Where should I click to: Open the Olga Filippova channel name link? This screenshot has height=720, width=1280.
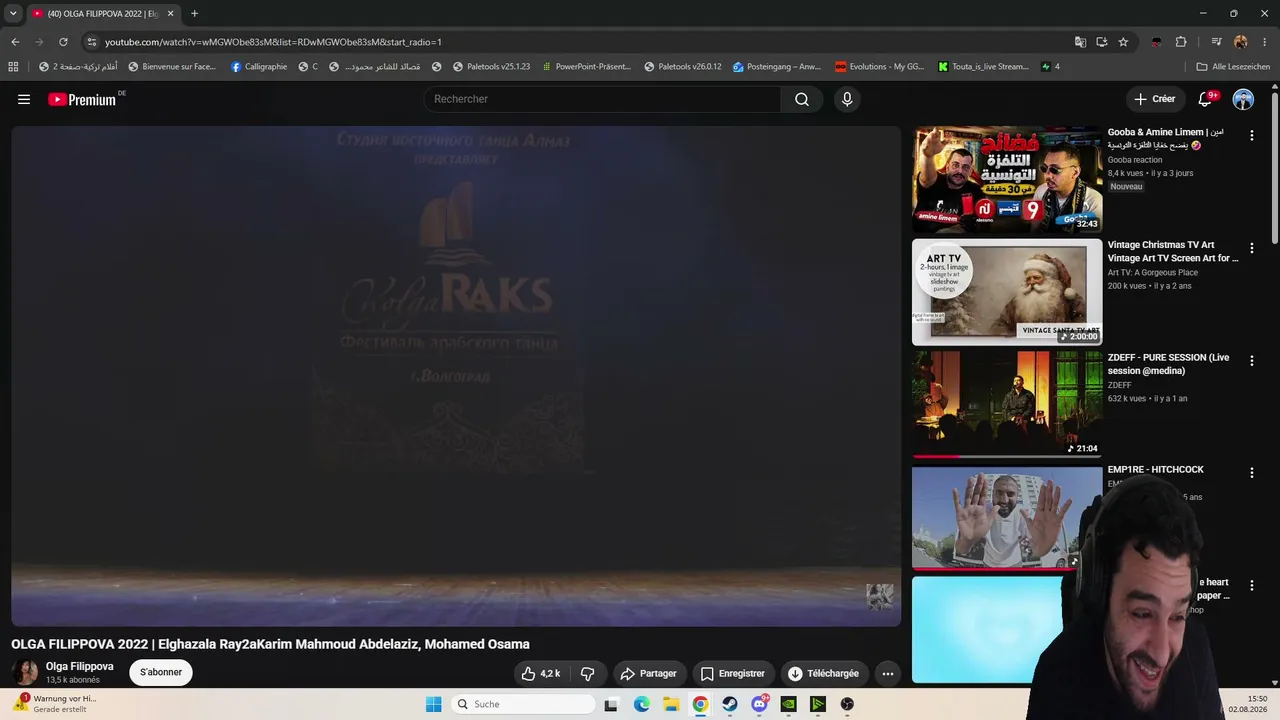point(80,666)
